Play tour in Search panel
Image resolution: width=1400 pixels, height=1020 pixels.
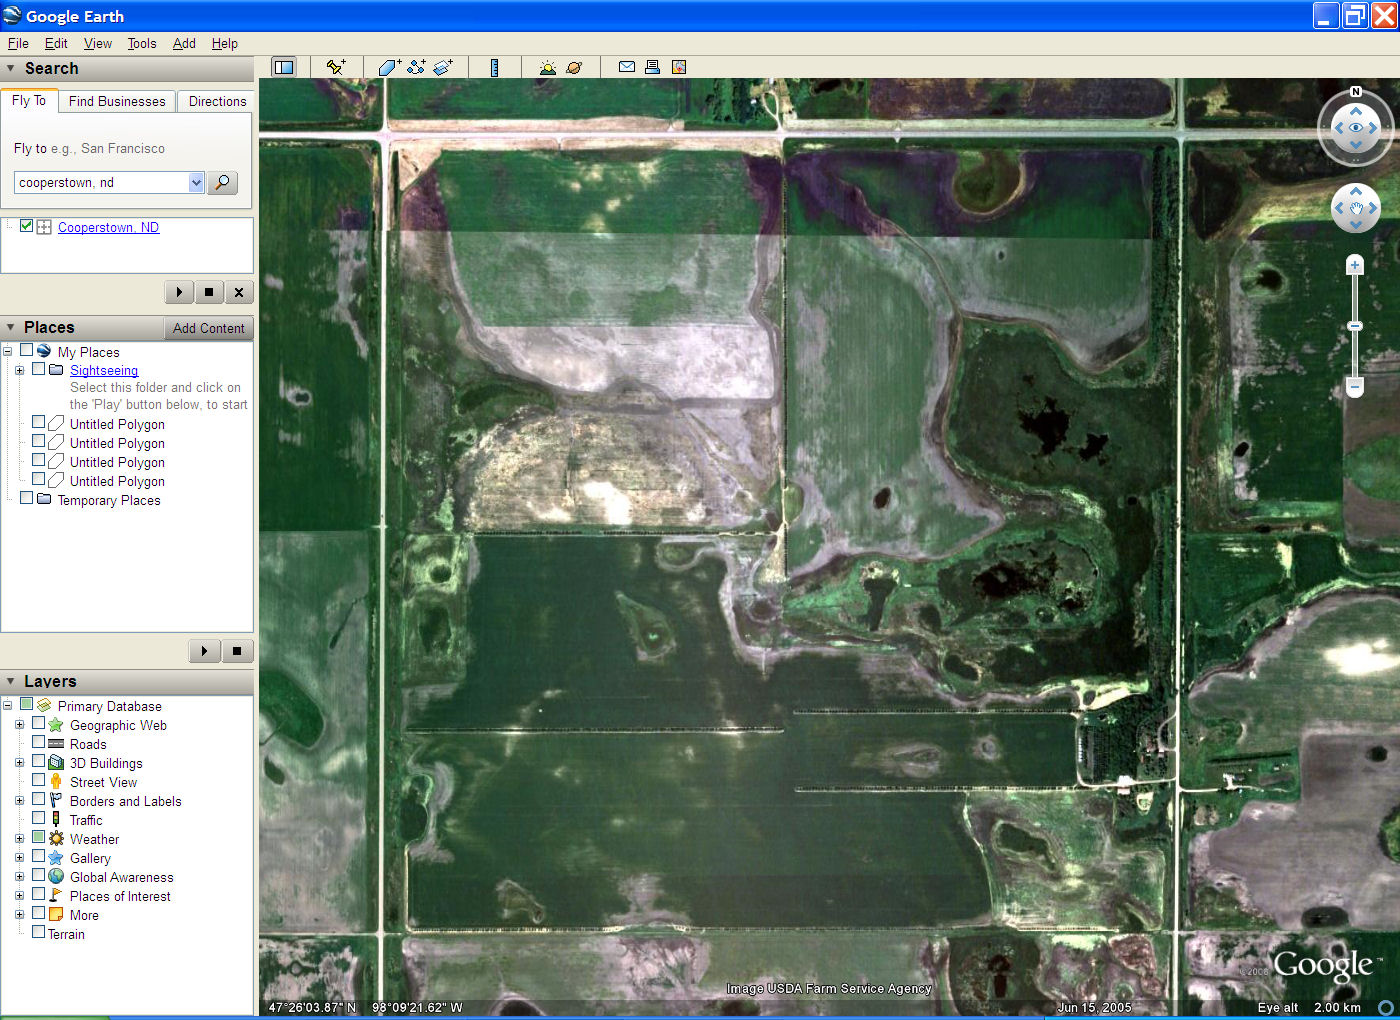(179, 292)
